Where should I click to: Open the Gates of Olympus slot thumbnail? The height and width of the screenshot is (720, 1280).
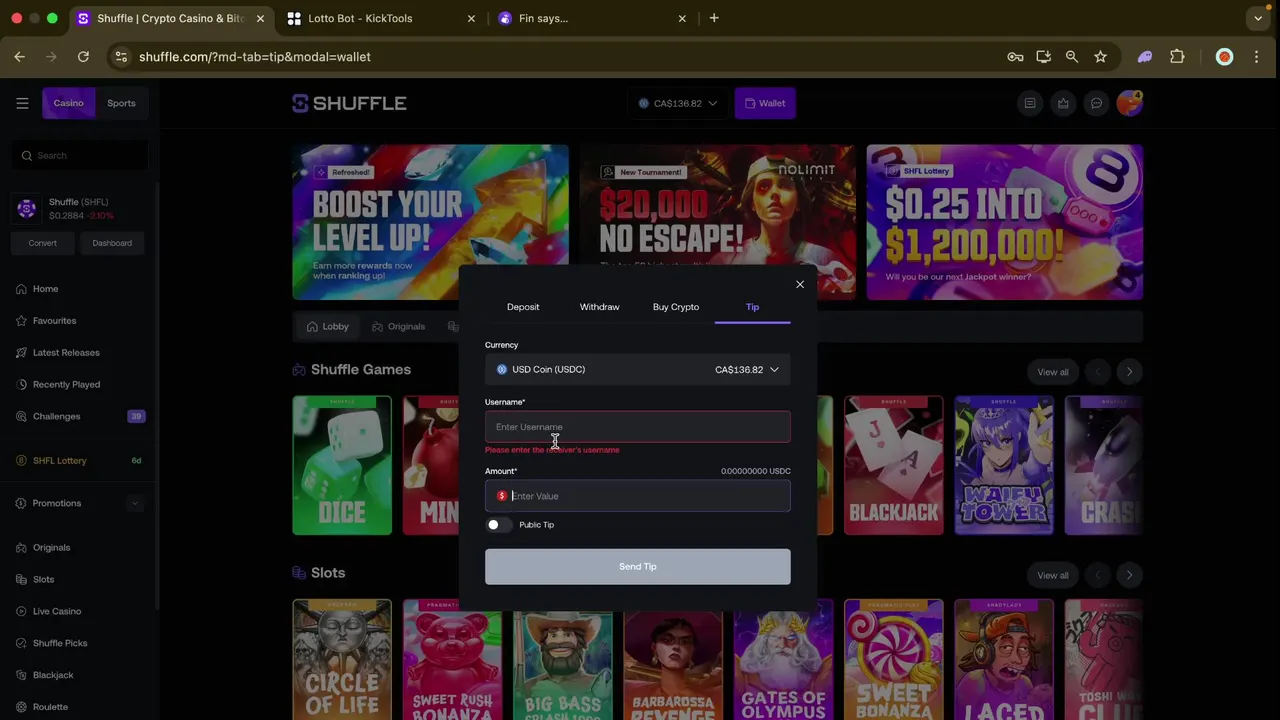pyautogui.click(x=783, y=660)
